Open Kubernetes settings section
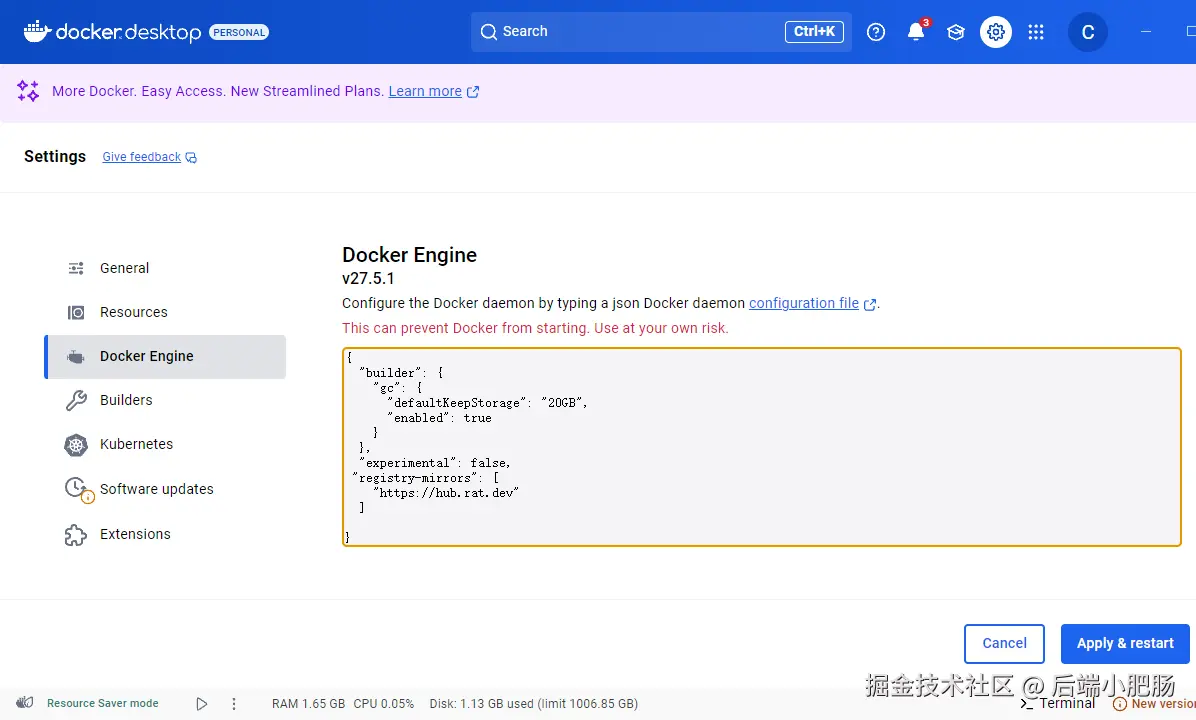1196x720 pixels. (x=136, y=444)
